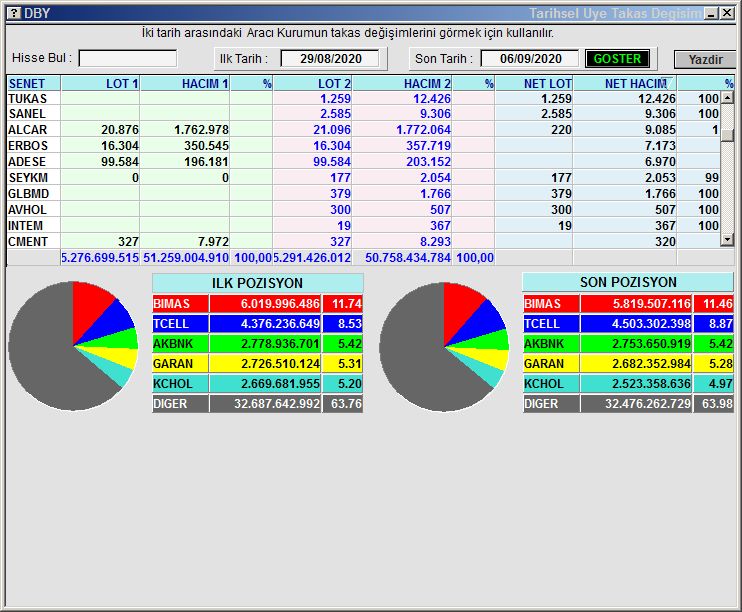Viewport: 742px width, 612px height.
Task: Select the TUKAS row
Action: click(363, 98)
